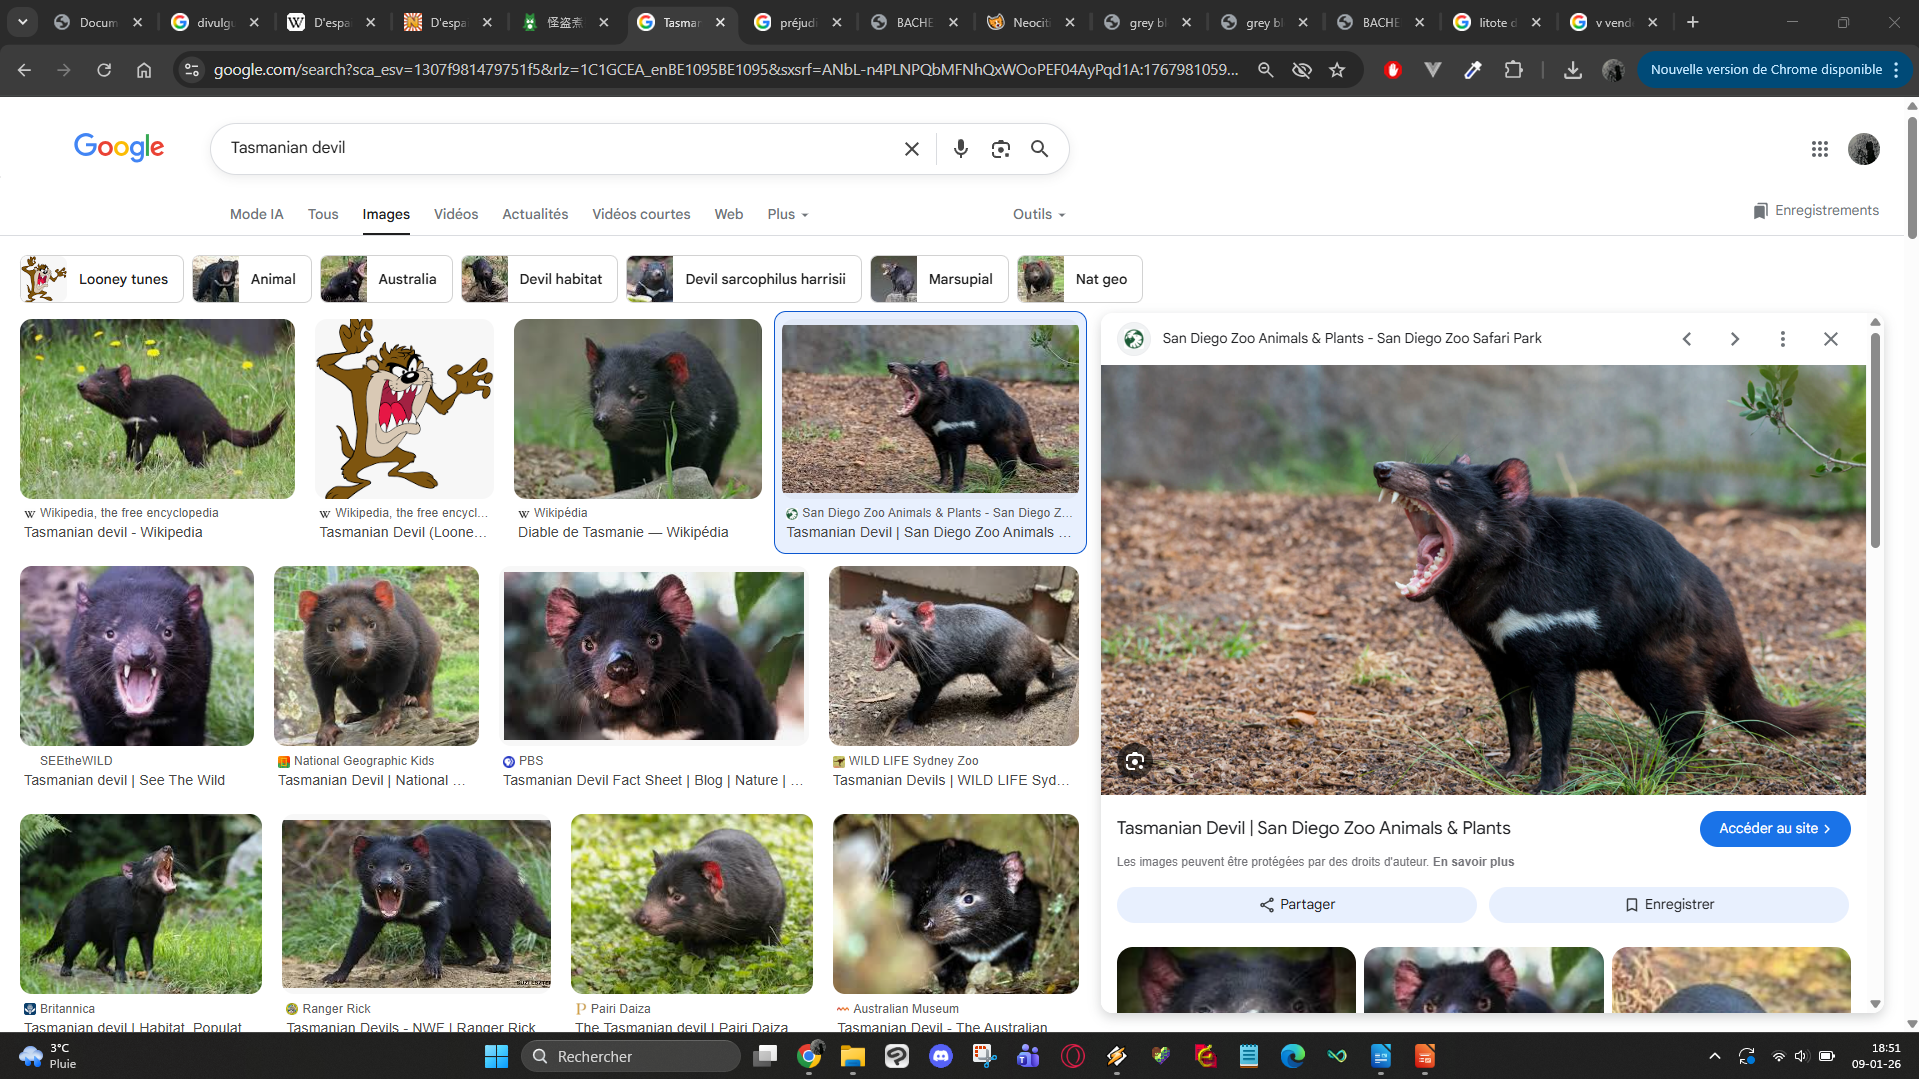The width and height of the screenshot is (1919, 1079).
Task: Open Google Lens search by image
Action: tap(1000, 149)
